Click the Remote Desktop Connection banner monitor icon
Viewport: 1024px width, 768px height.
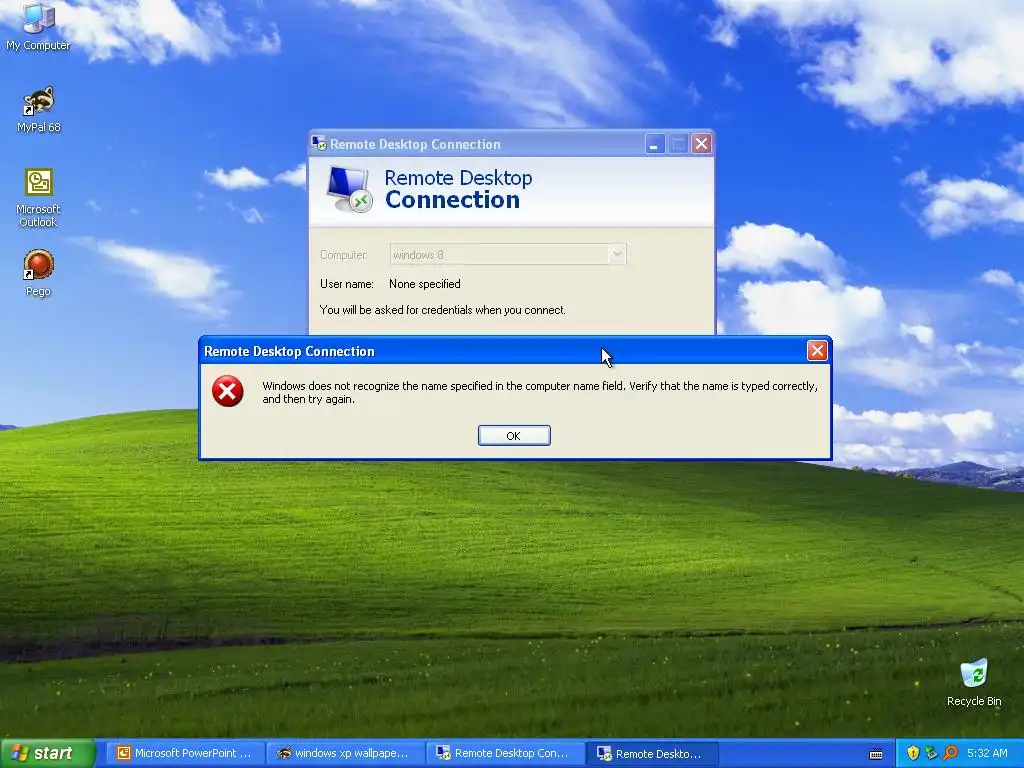349,189
